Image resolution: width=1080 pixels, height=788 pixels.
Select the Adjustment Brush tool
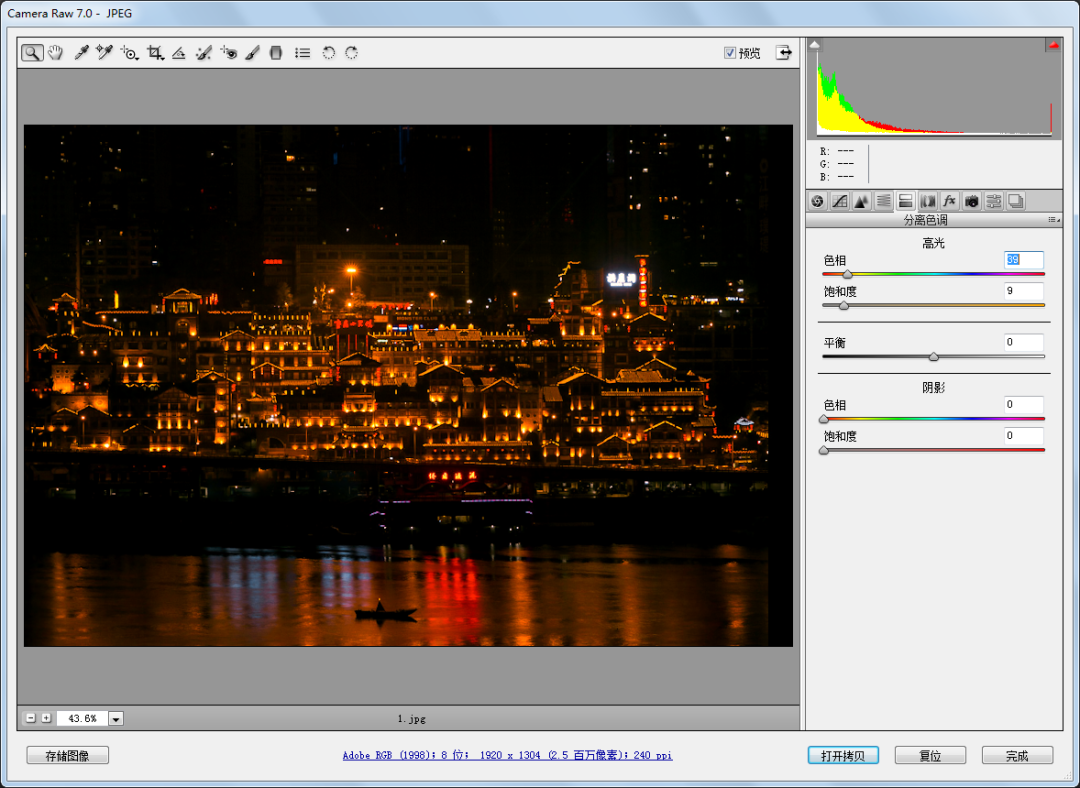click(x=252, y=52)
